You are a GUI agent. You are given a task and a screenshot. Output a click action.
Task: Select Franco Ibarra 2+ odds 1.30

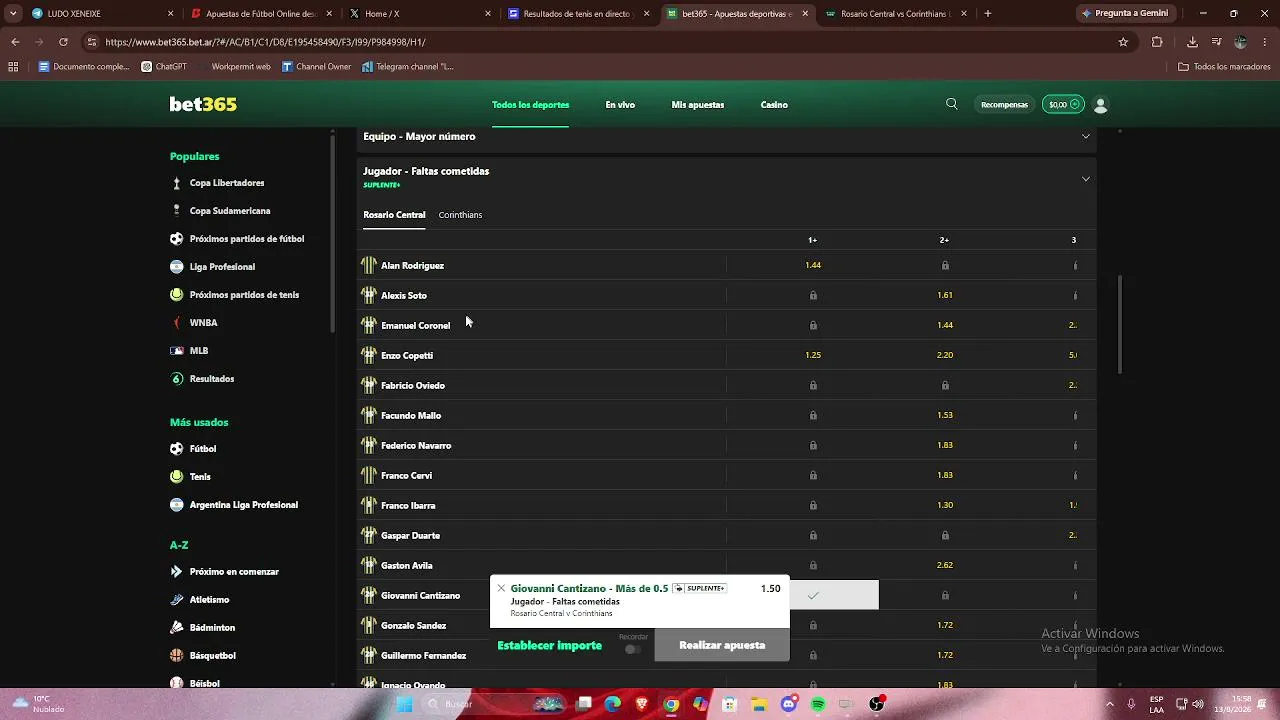[945, 505]
